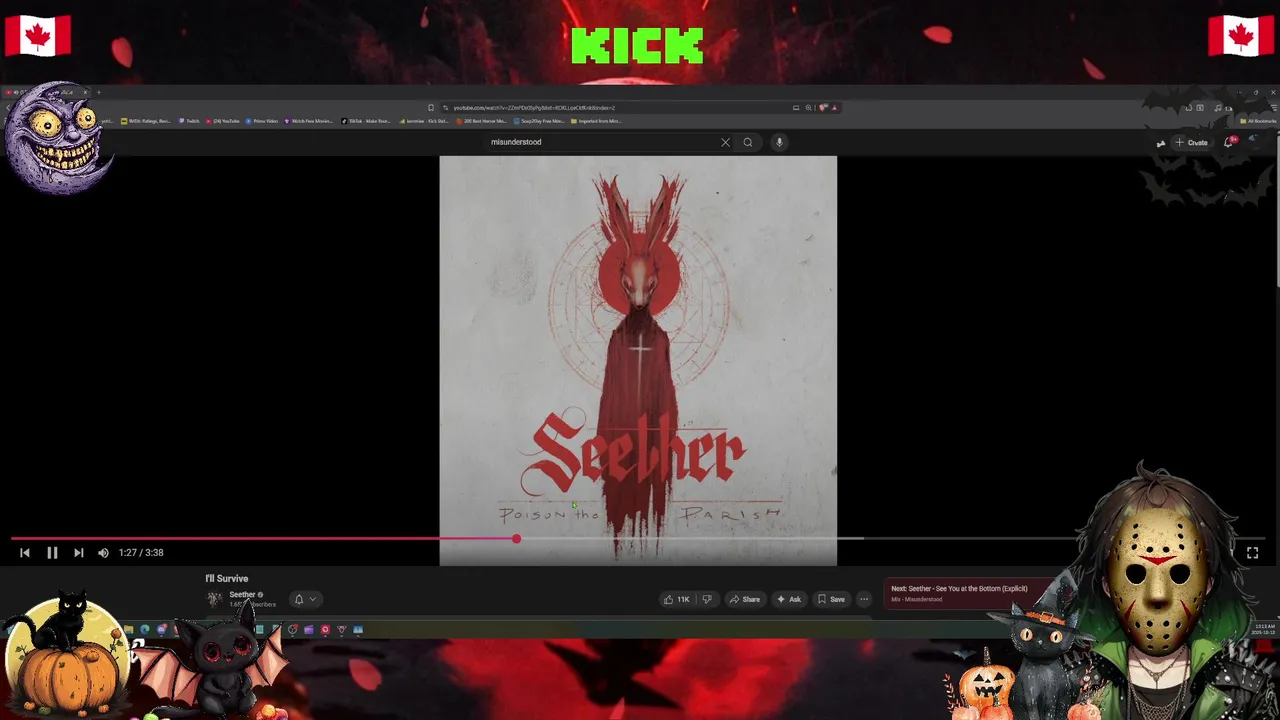
Task: Open the IMDb Ratings bookmark
Action: [146, 121]
